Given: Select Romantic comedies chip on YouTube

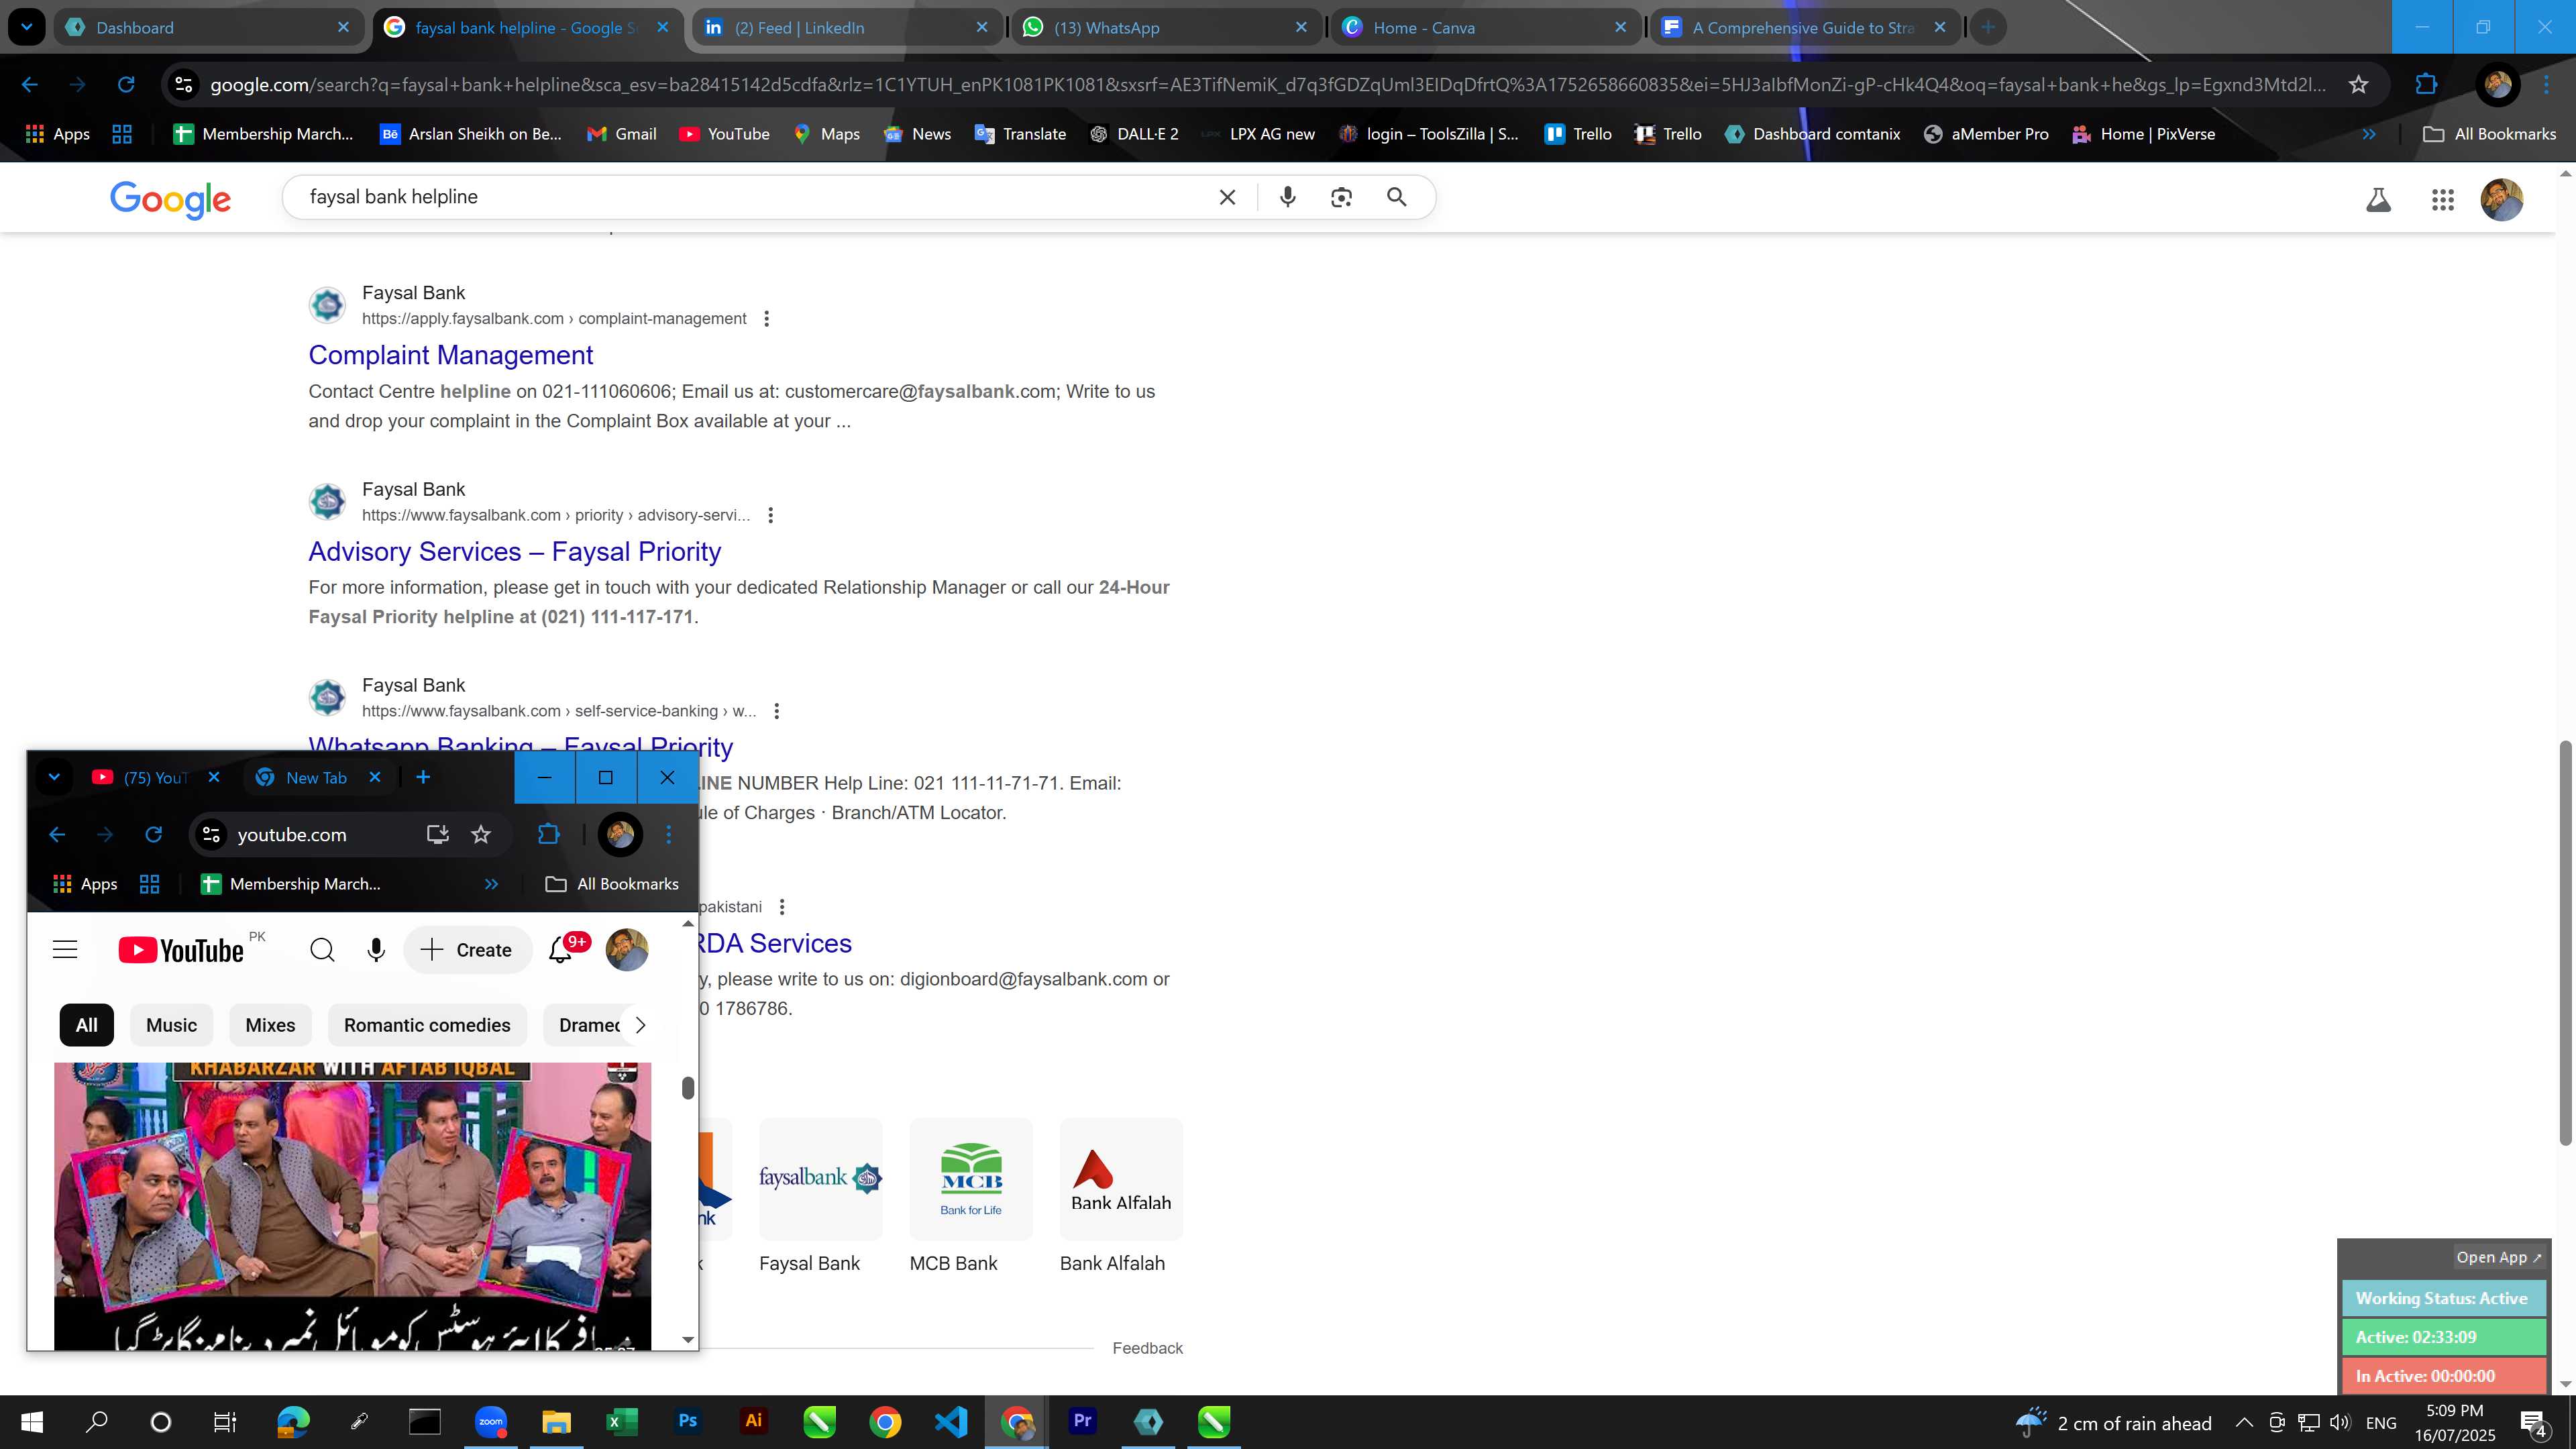Looking at the screenshot, I should click(x=427, y=1025).
